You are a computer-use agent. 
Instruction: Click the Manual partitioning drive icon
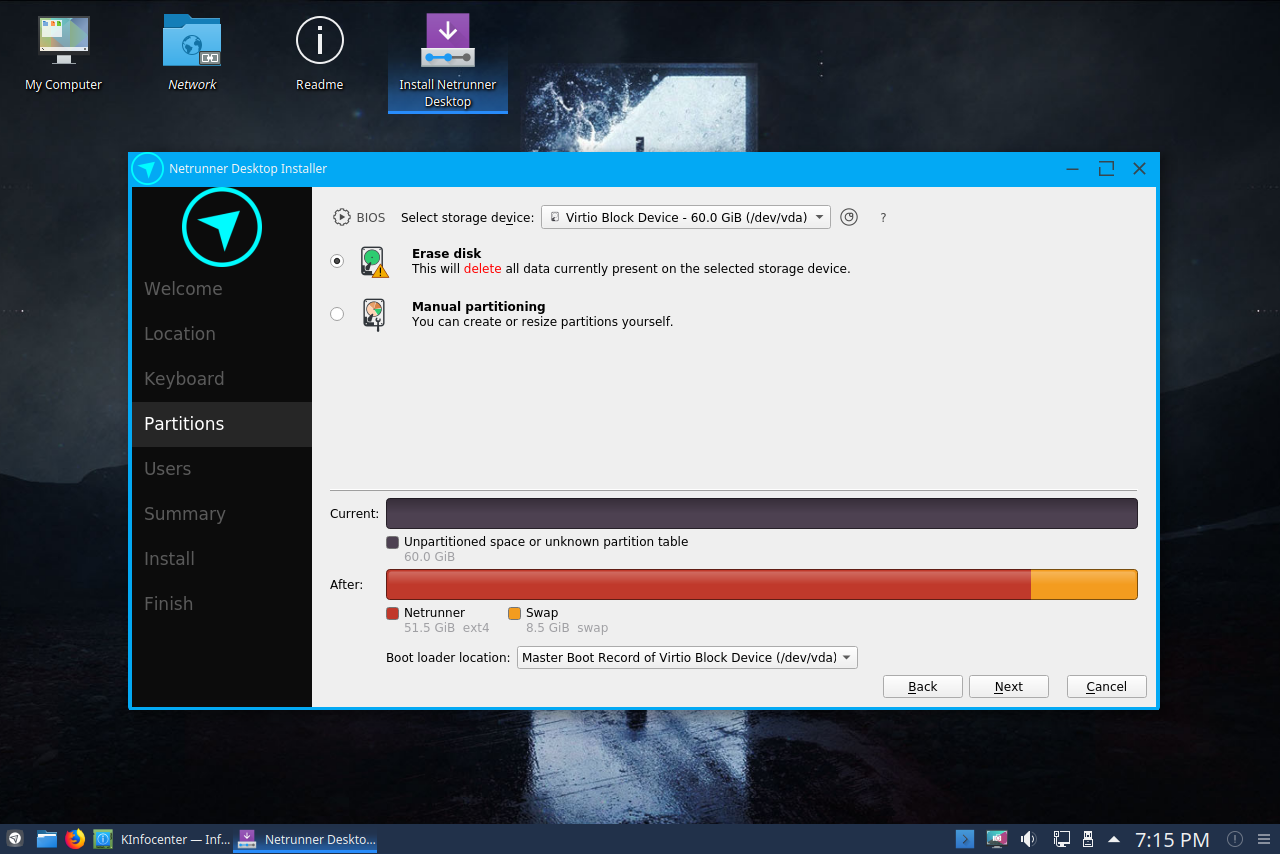coord(374,315)
